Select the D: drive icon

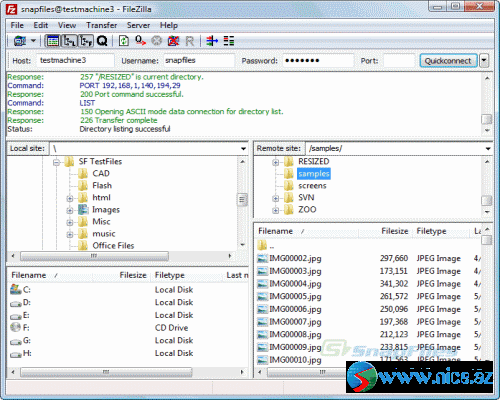coord(16,303)
